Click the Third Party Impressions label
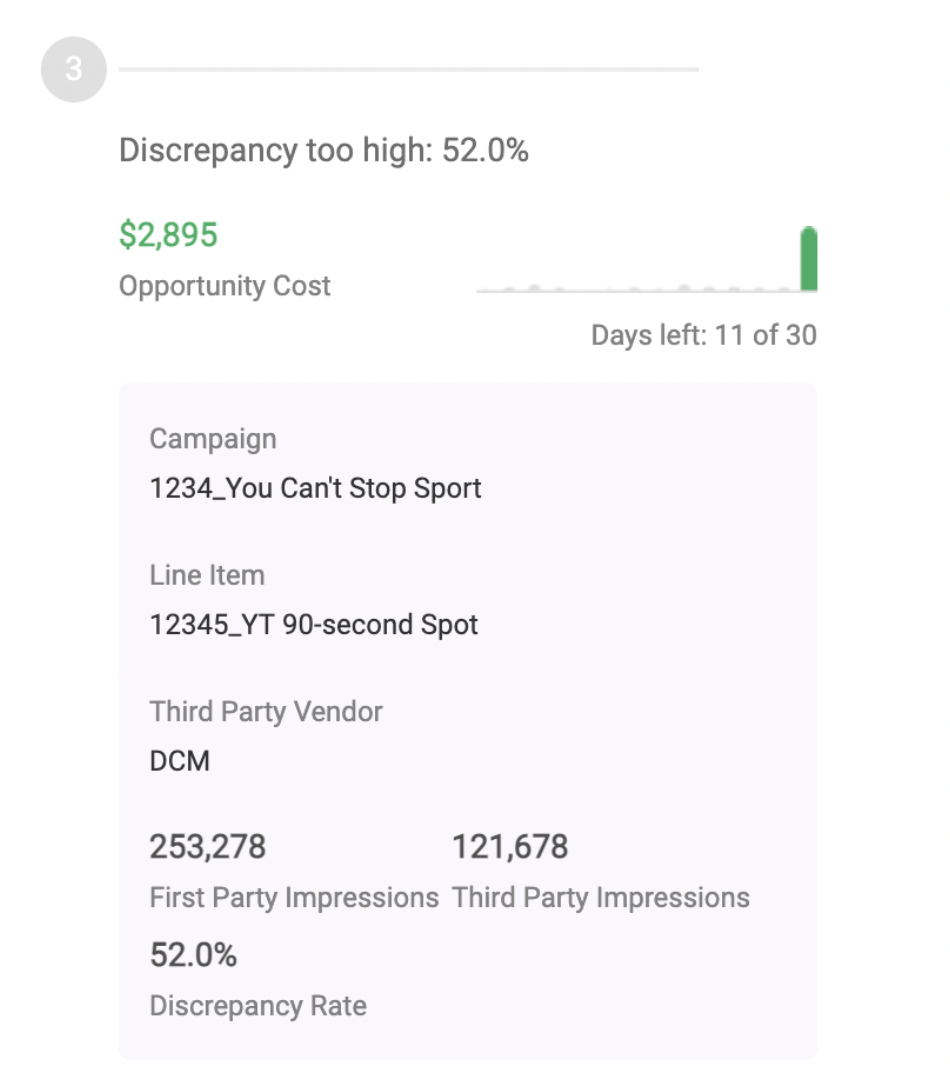The width and height of the screenshot is (950, 1078). [x=601, y=898]
